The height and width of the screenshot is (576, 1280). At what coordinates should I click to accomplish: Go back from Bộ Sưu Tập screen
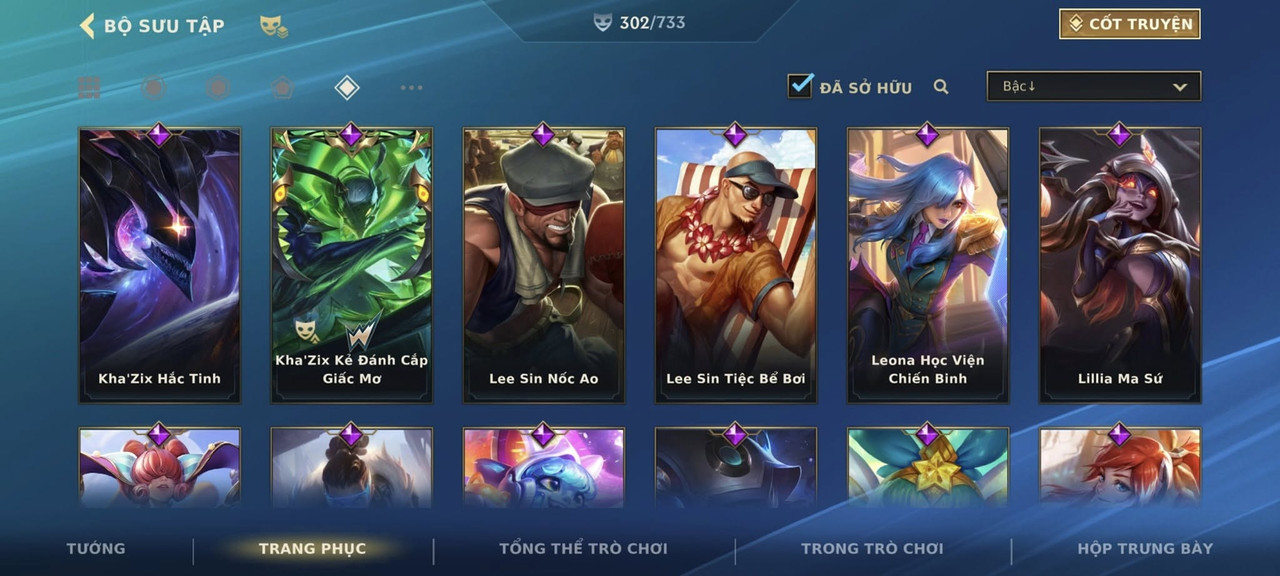87,25
